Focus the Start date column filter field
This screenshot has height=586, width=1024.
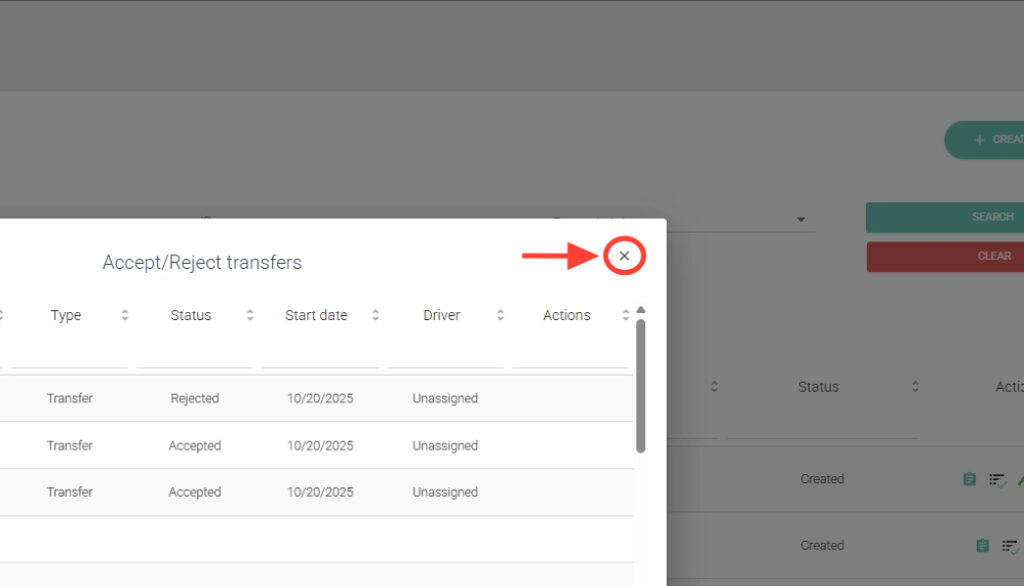(319, 355)
